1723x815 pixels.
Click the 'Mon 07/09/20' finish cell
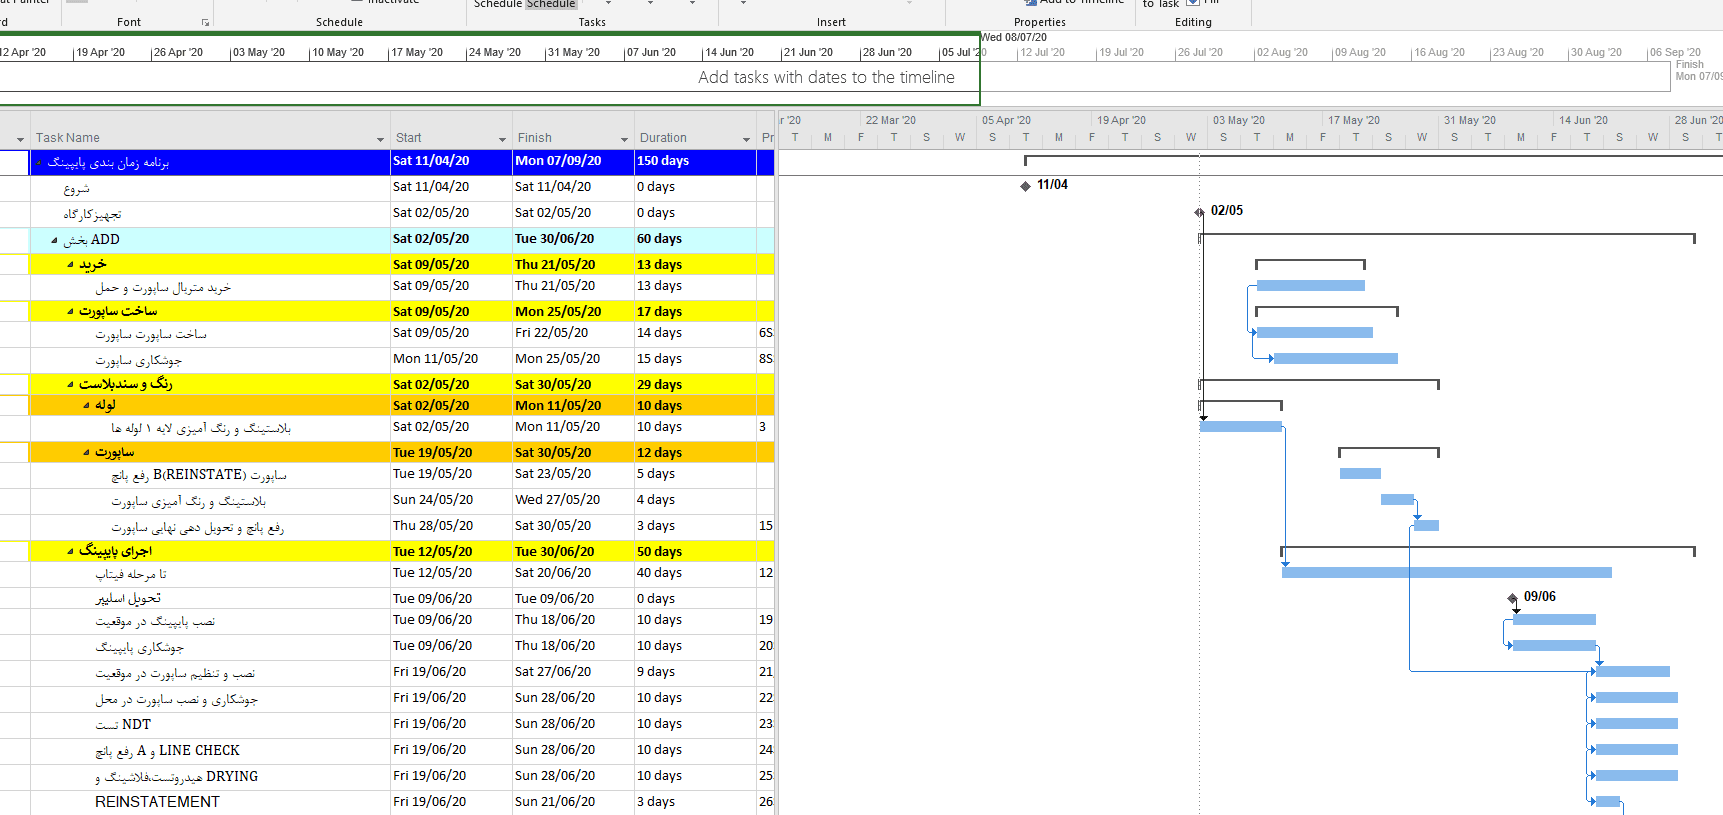tap(573, 161)
